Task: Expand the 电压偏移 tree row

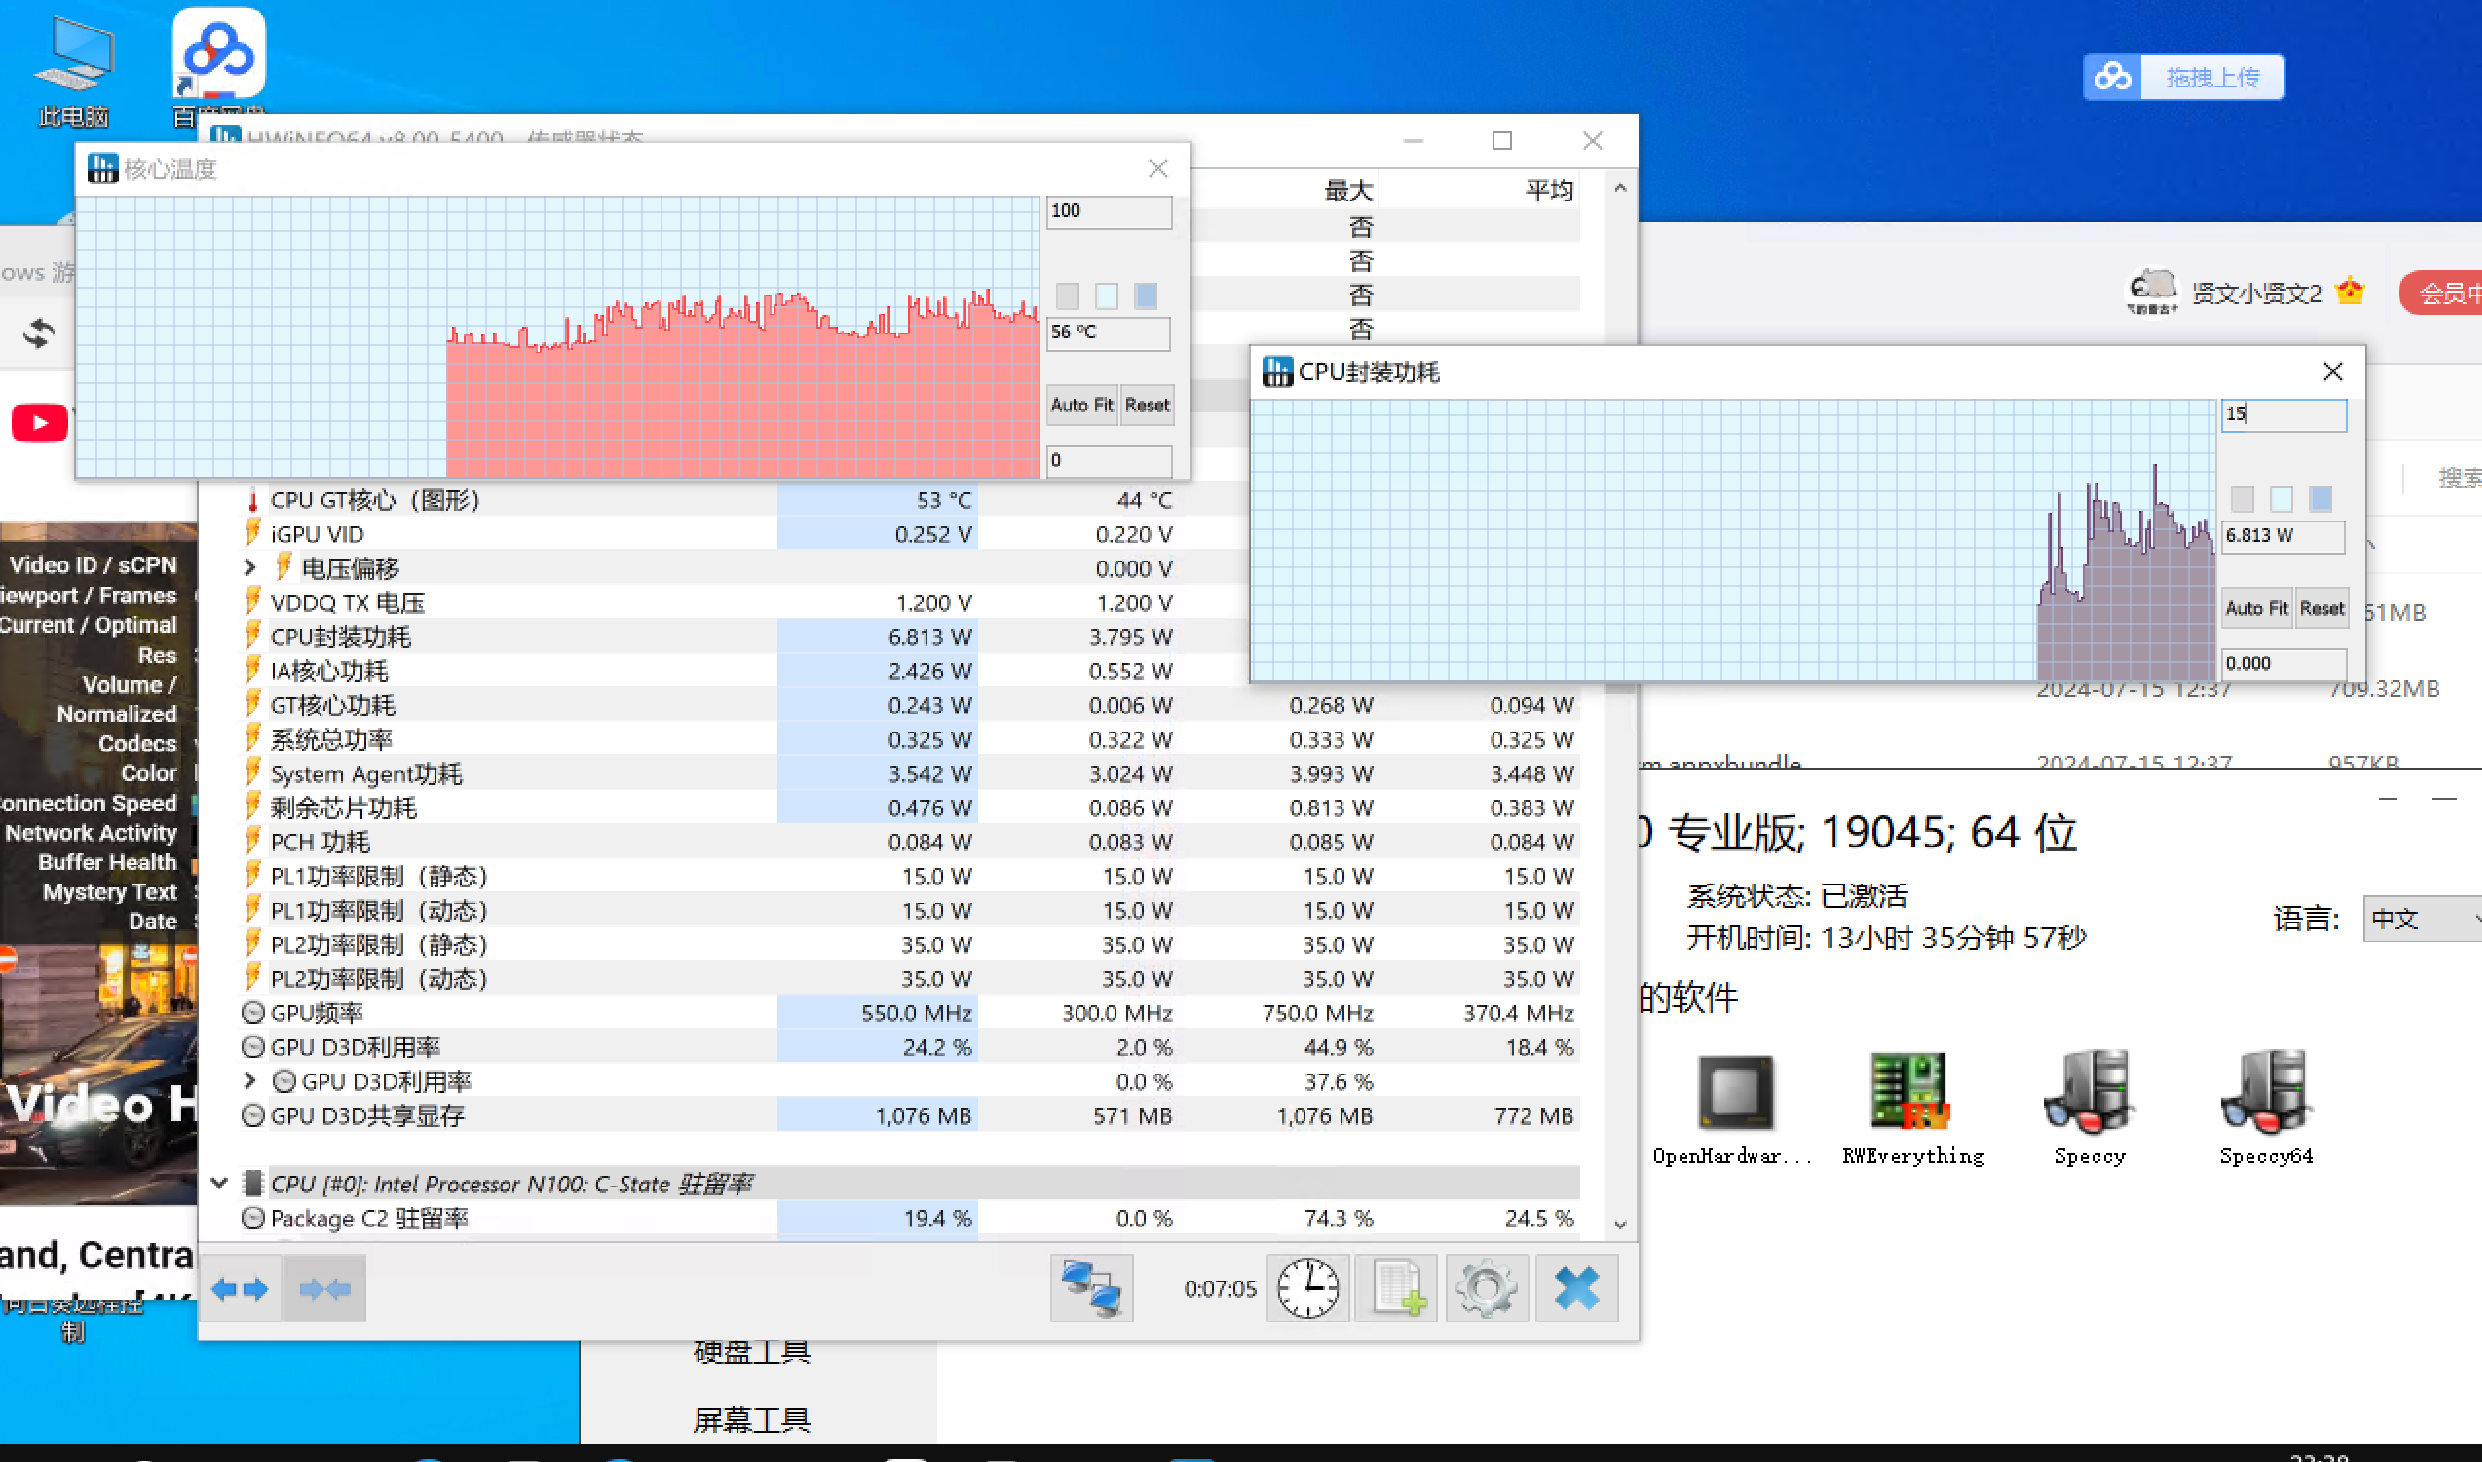Action: tap(250, 568)
